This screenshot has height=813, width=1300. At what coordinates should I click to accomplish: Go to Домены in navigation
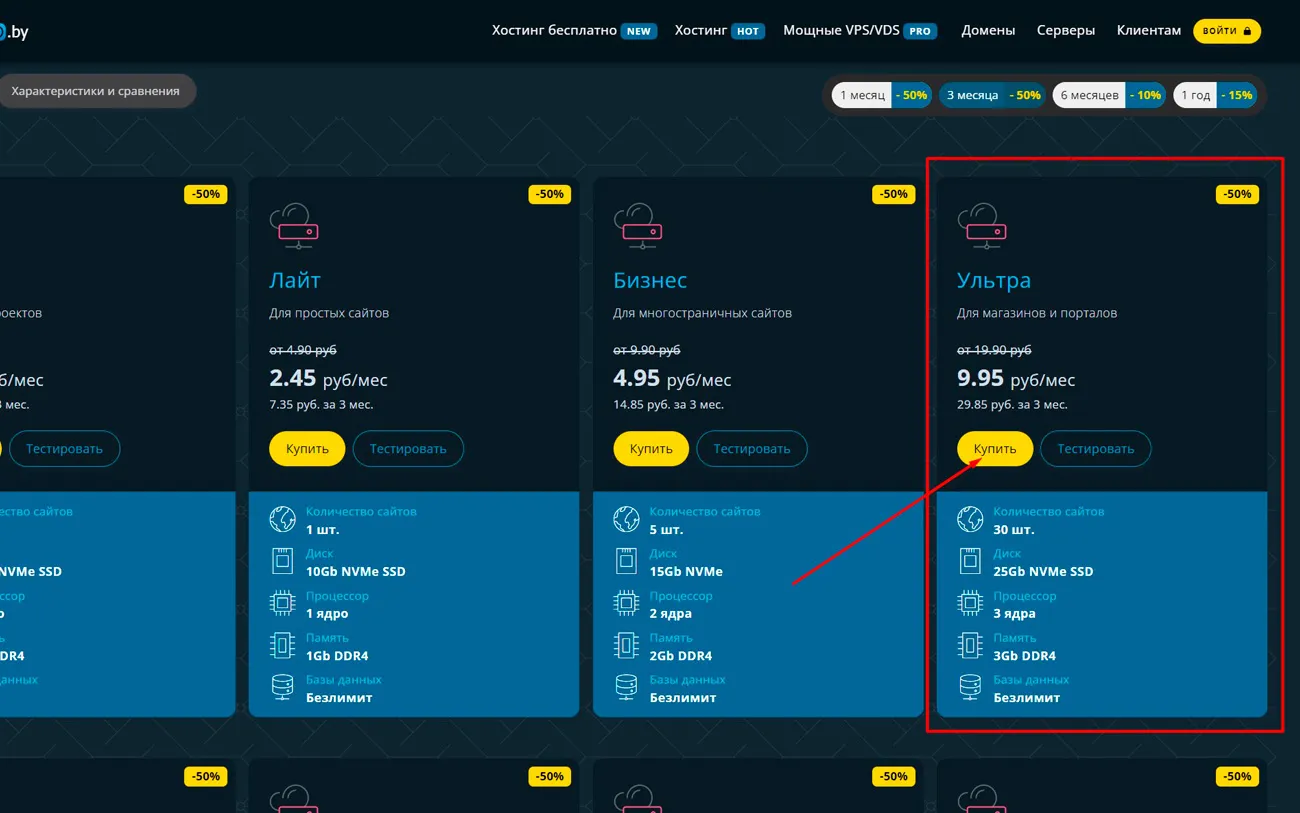(x=988, y=31)
